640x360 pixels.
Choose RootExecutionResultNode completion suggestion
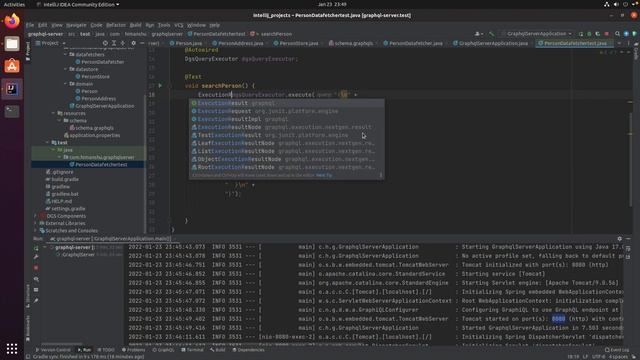[287, 167]
